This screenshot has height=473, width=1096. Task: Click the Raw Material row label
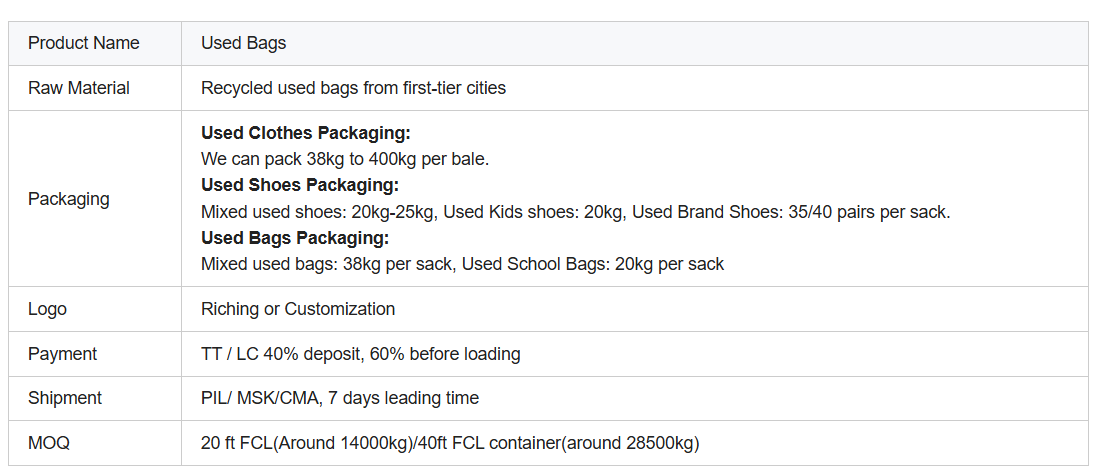[79, 88]
